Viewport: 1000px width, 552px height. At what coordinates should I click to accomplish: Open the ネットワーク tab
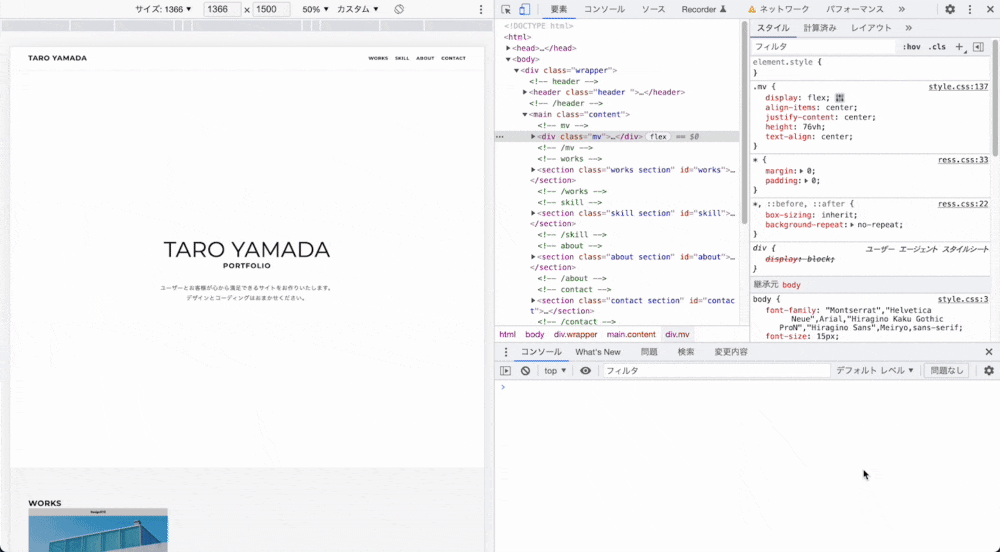[779, 10]
